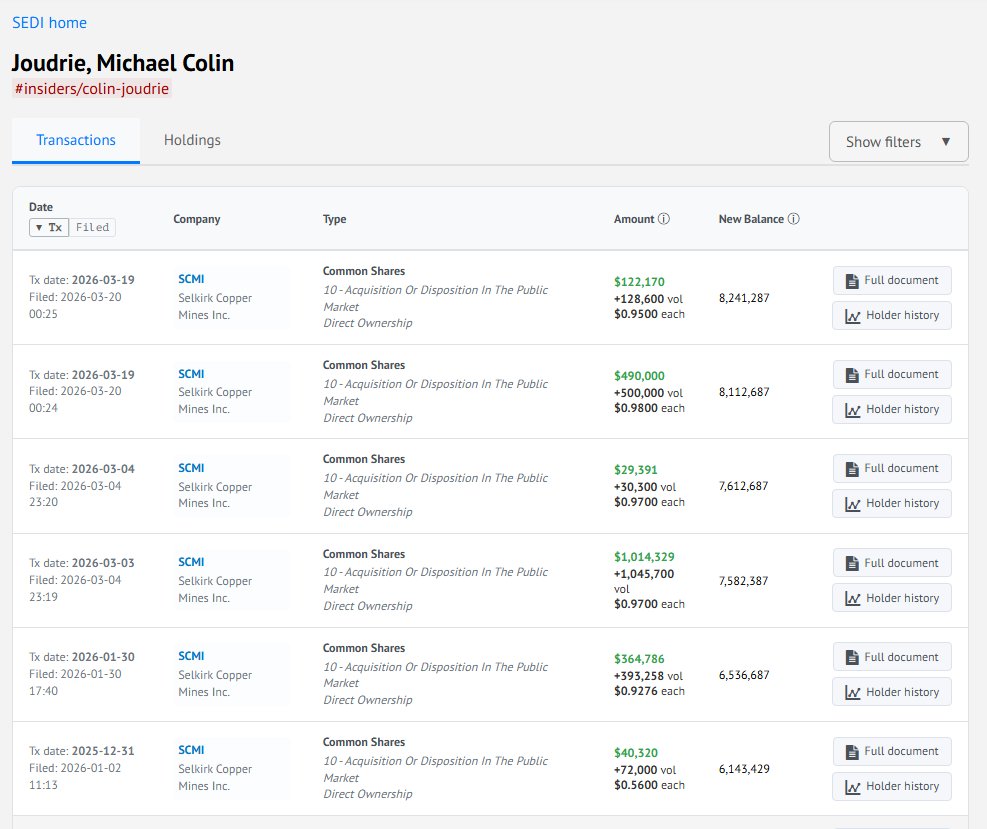
Task: Click the $0.5600 each price
Action: point(649,785)
